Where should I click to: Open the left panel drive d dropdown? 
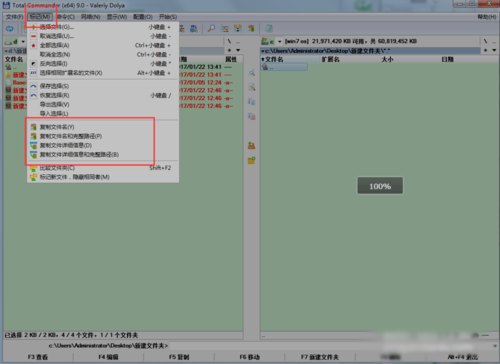click(x=23, y=42)
